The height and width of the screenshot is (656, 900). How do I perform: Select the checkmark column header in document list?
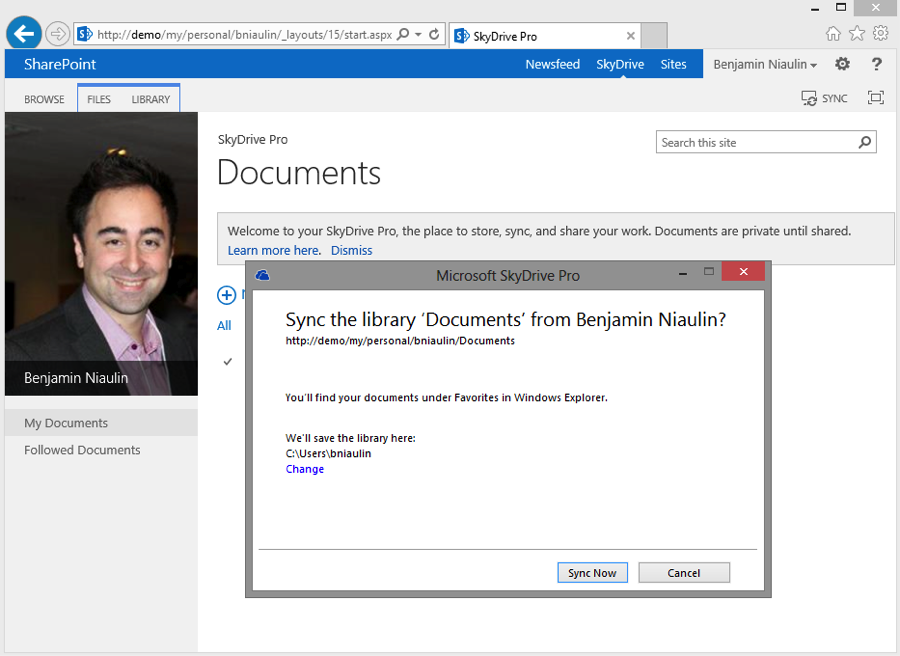[228, 362]
